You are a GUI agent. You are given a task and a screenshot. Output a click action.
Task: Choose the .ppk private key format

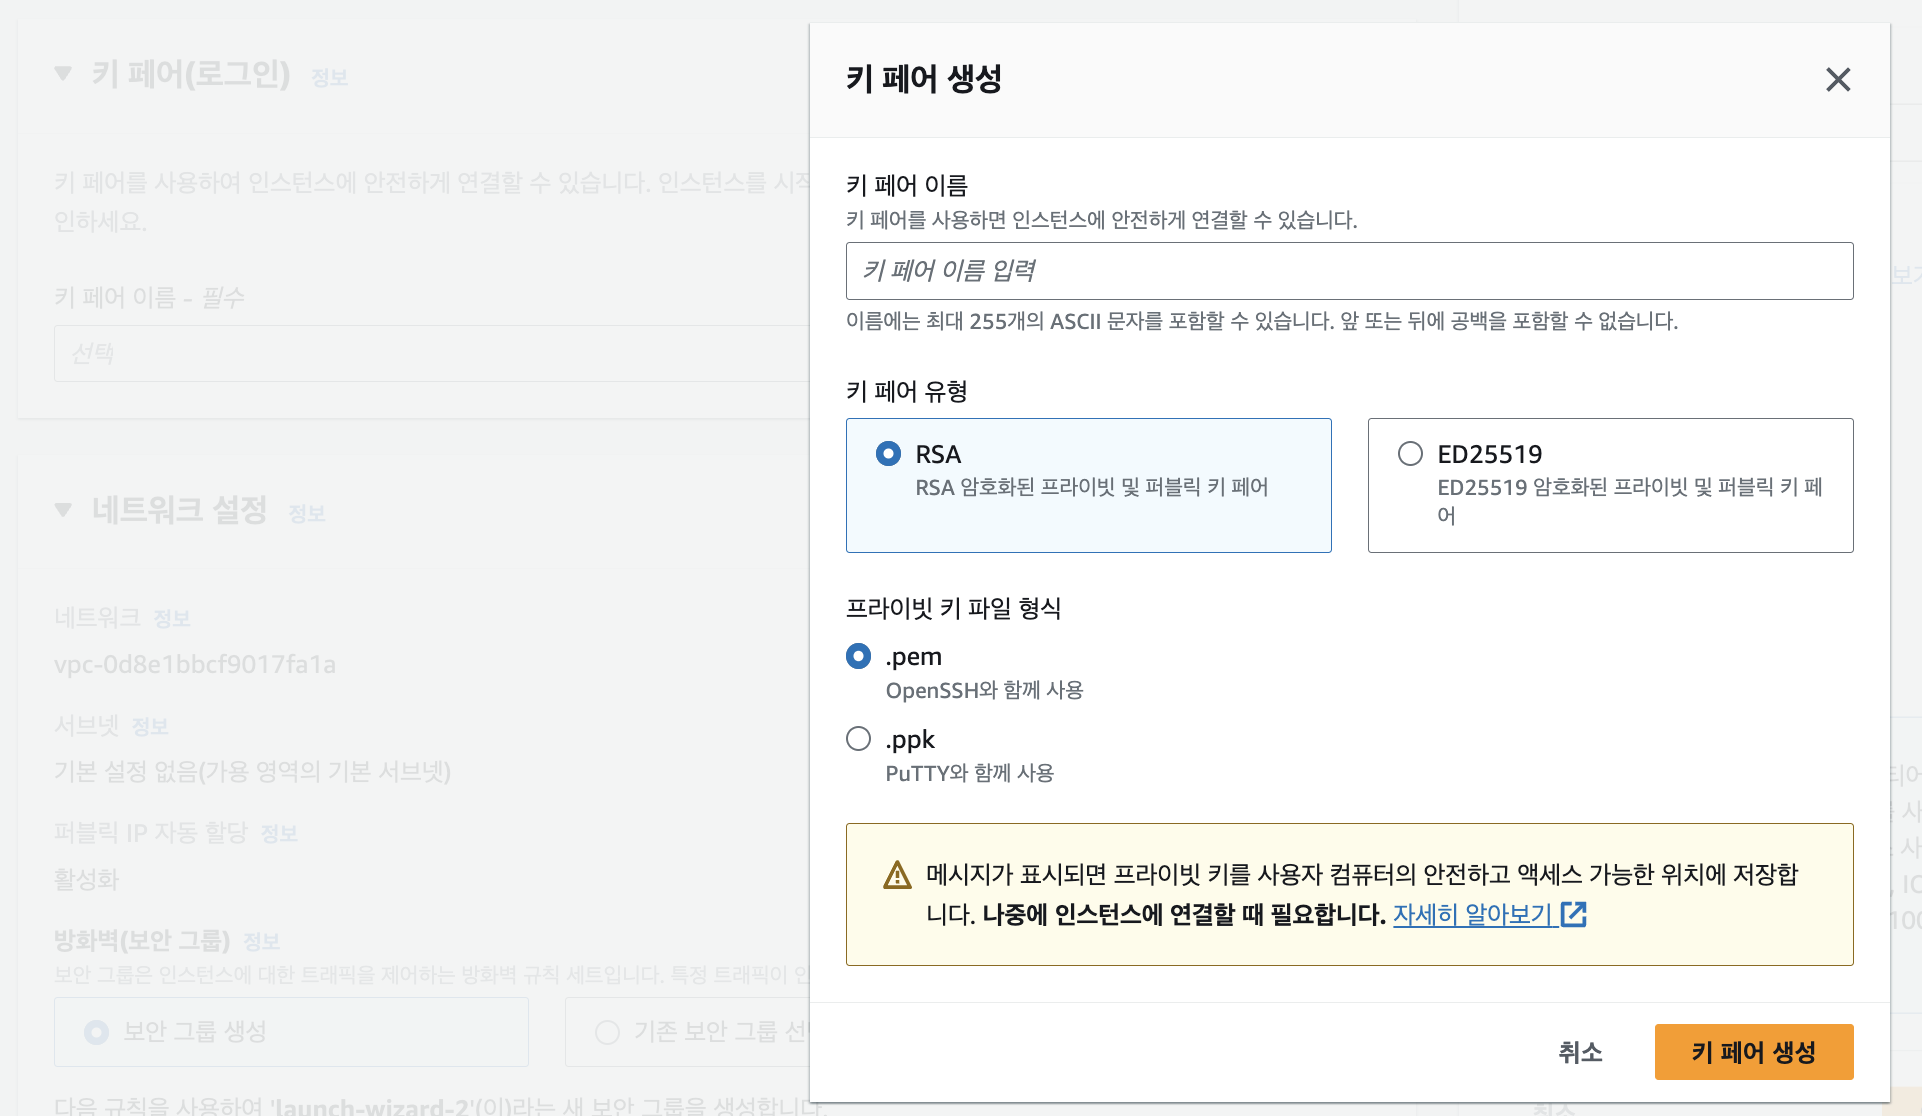coord(858,739)
